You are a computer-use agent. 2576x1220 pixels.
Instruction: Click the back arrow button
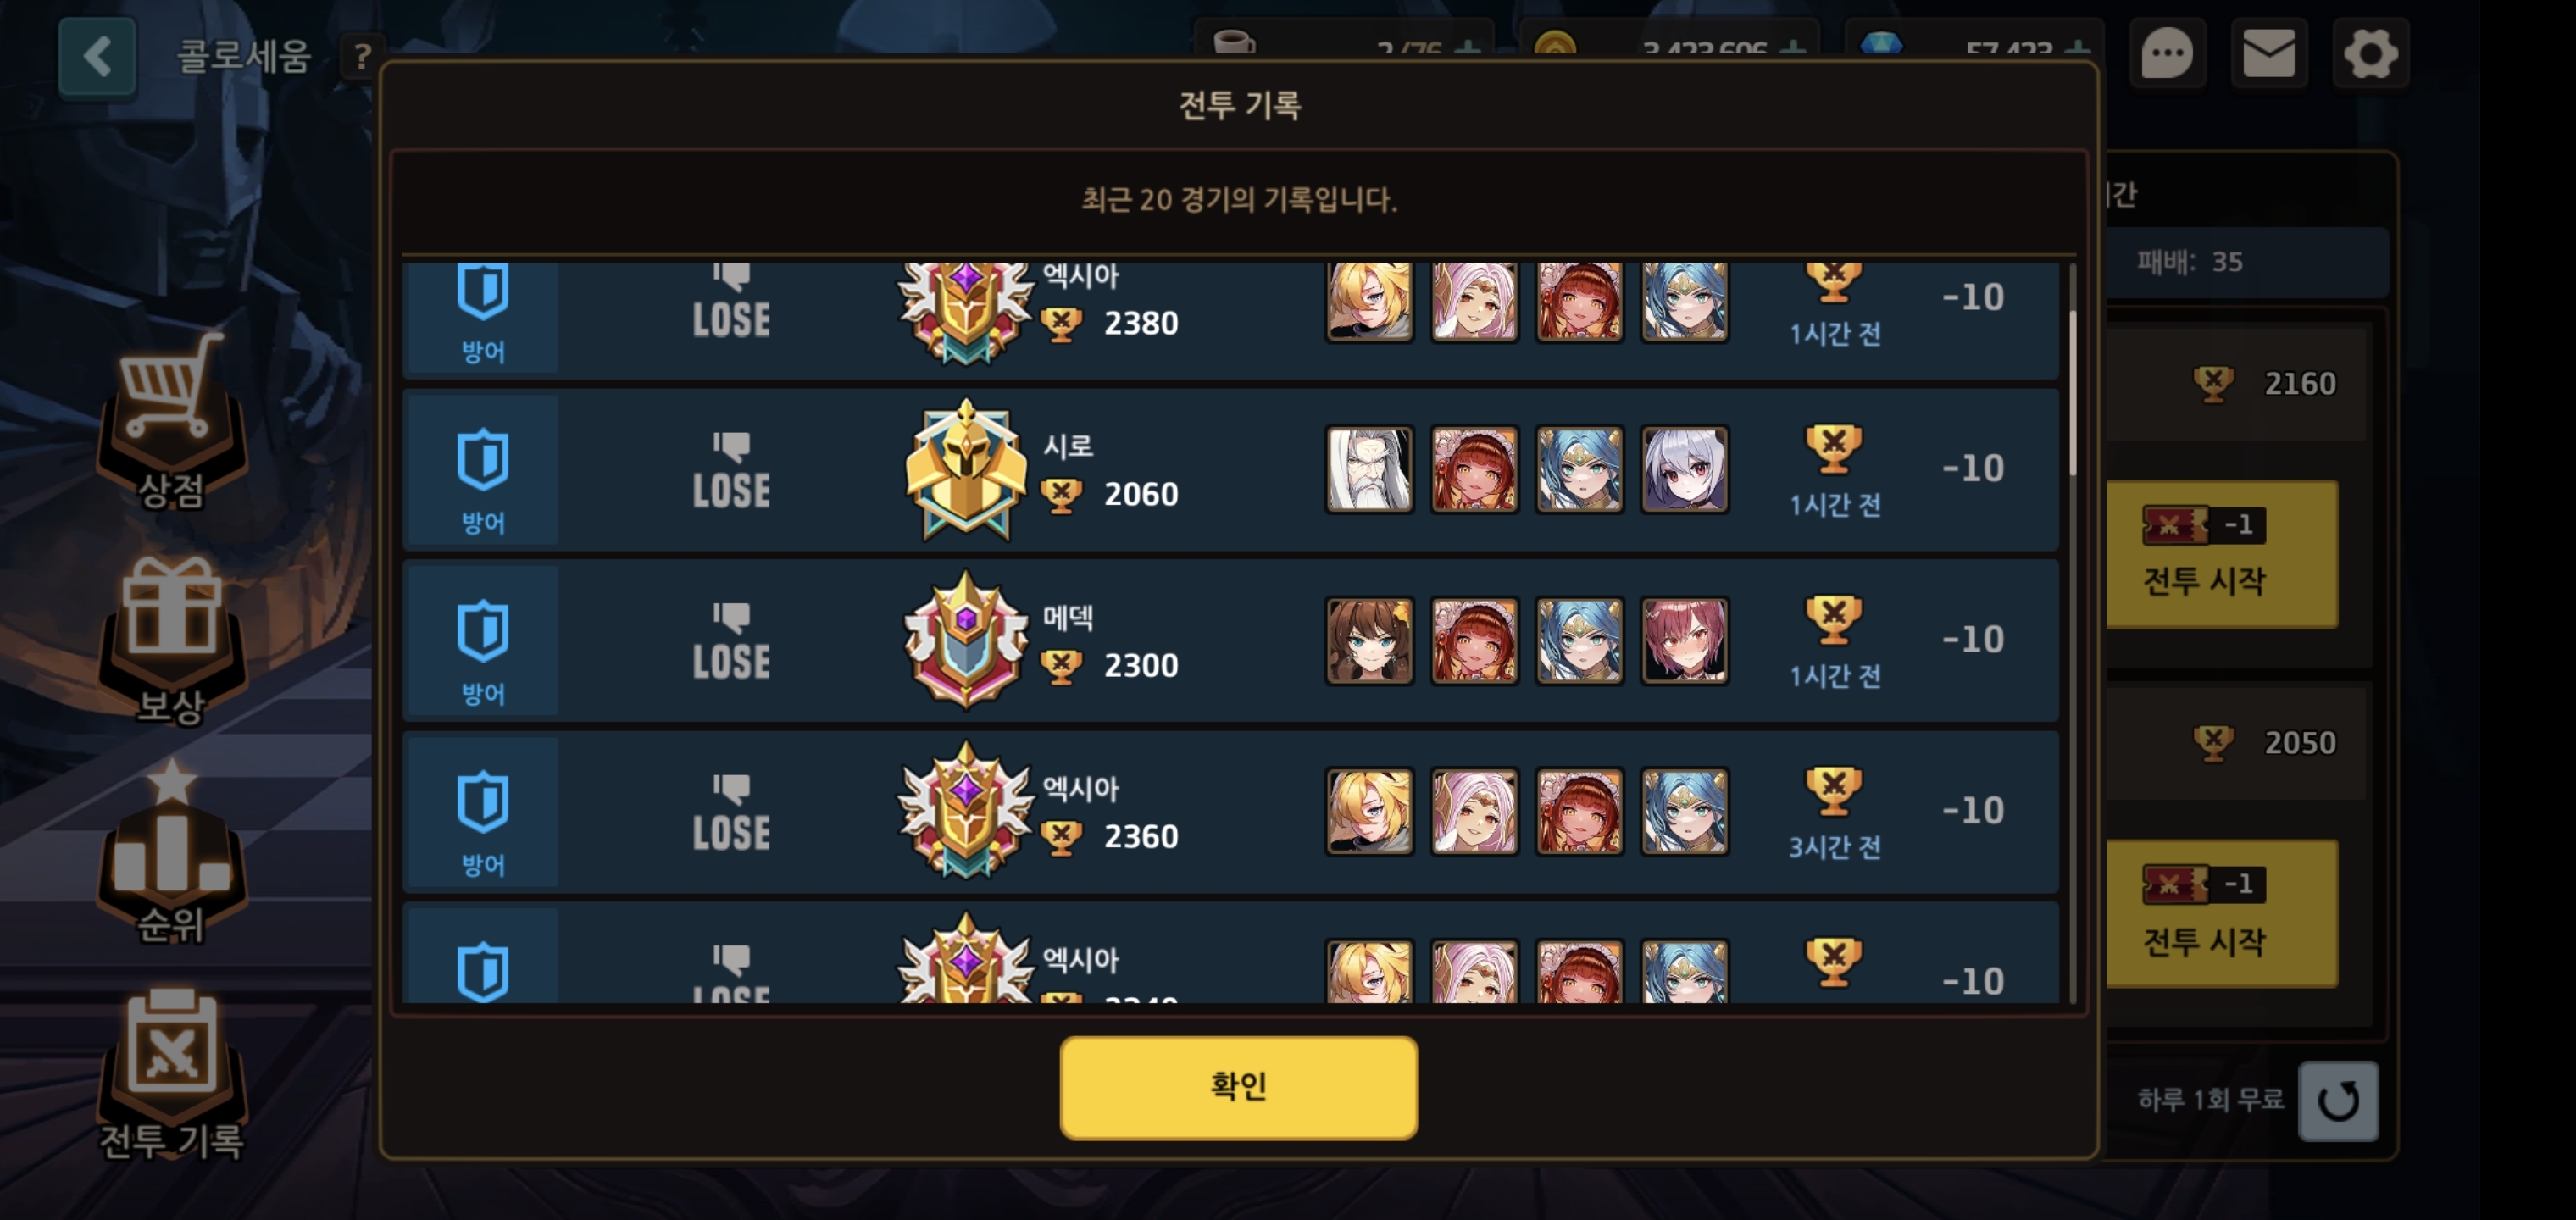pyautogui.click(x=97, y=57)
